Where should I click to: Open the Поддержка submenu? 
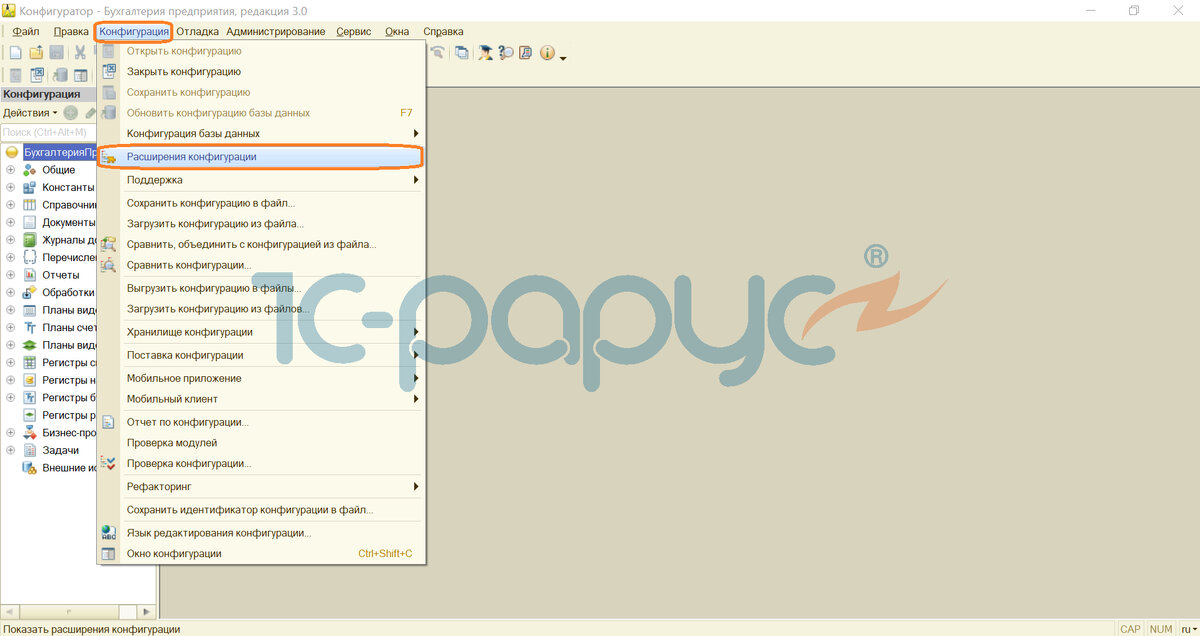[x=261, y=180]
